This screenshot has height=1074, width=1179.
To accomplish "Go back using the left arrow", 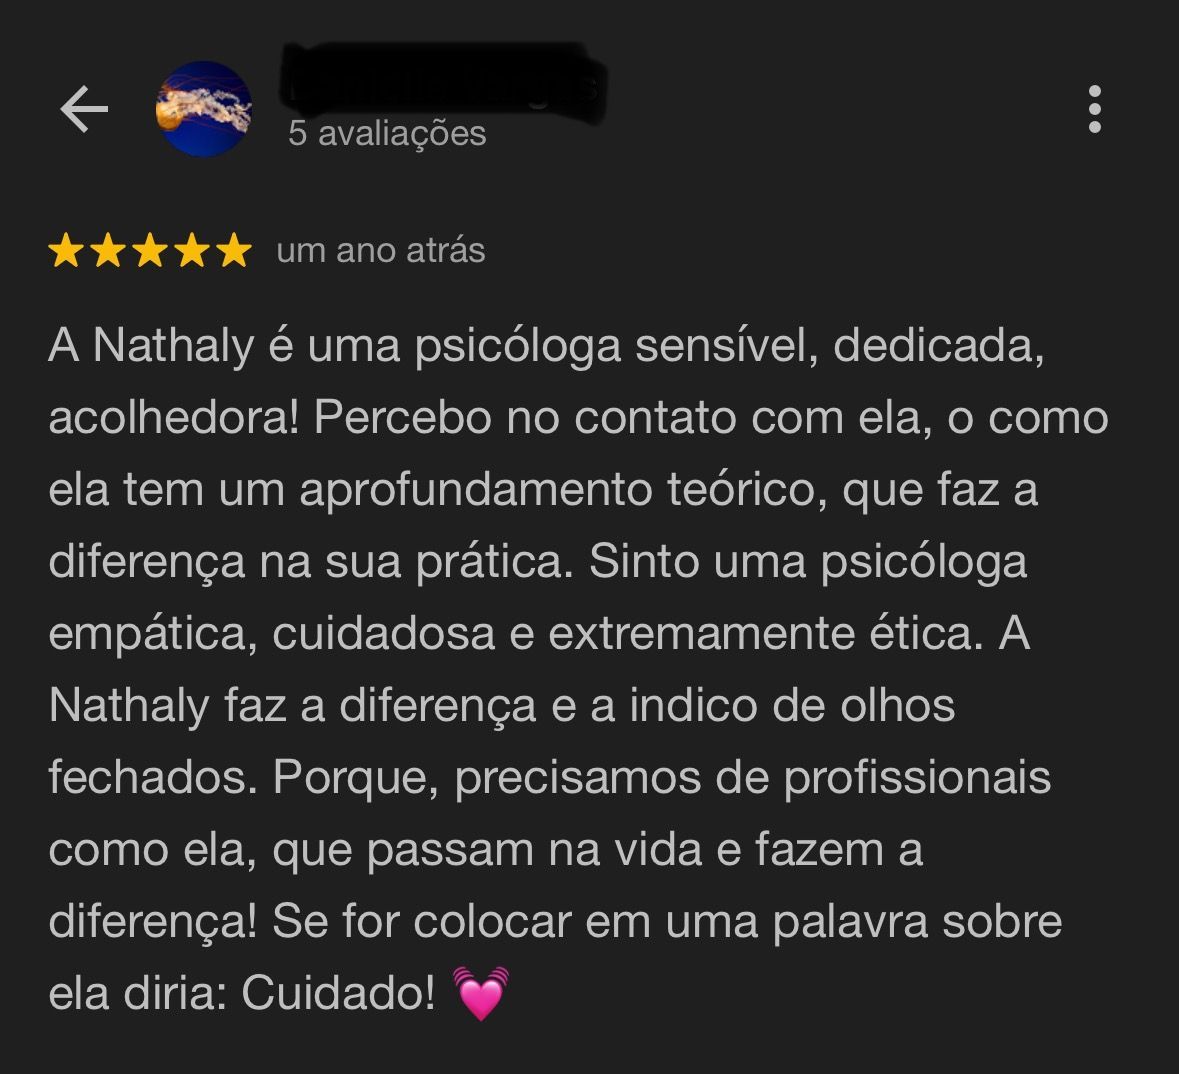I will tap(84, 109).
